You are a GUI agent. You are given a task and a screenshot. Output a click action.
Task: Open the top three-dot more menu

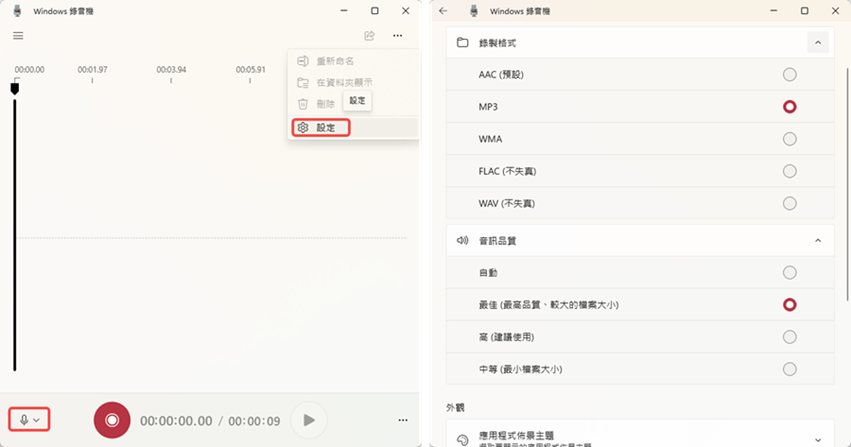click(398, 36)
